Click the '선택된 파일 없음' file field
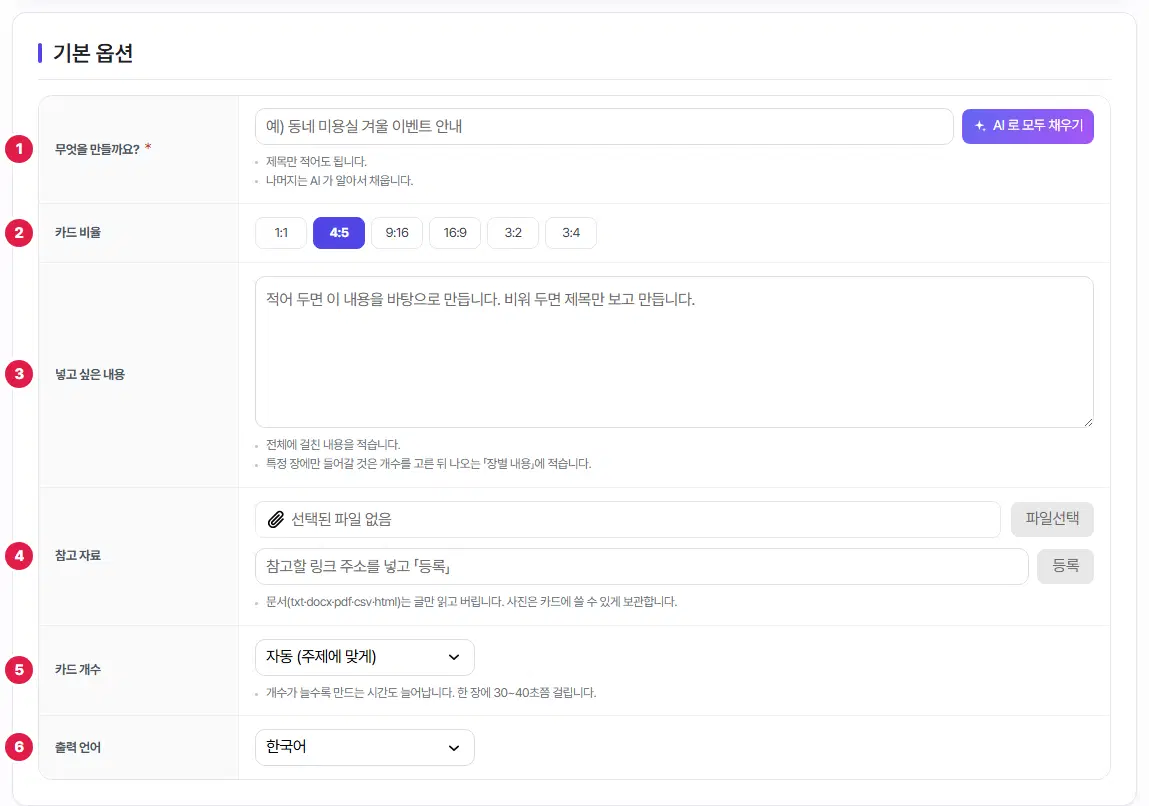The width and height of the screenshot is (1149, 806). pyautogui.click(x=627, y=520)
